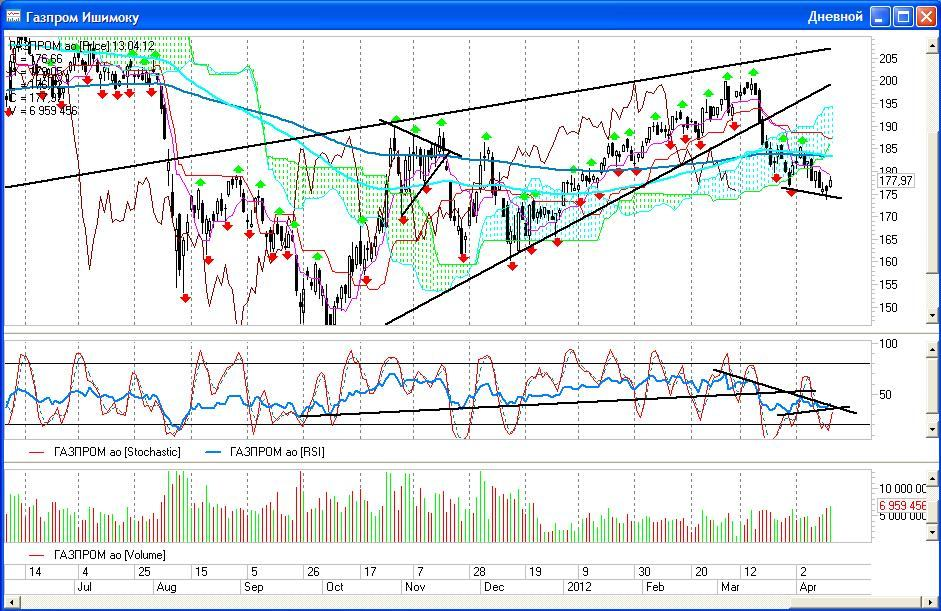The image size is (941, 611).
Task: Click the 155 price axis value
Action: [888, 284]
